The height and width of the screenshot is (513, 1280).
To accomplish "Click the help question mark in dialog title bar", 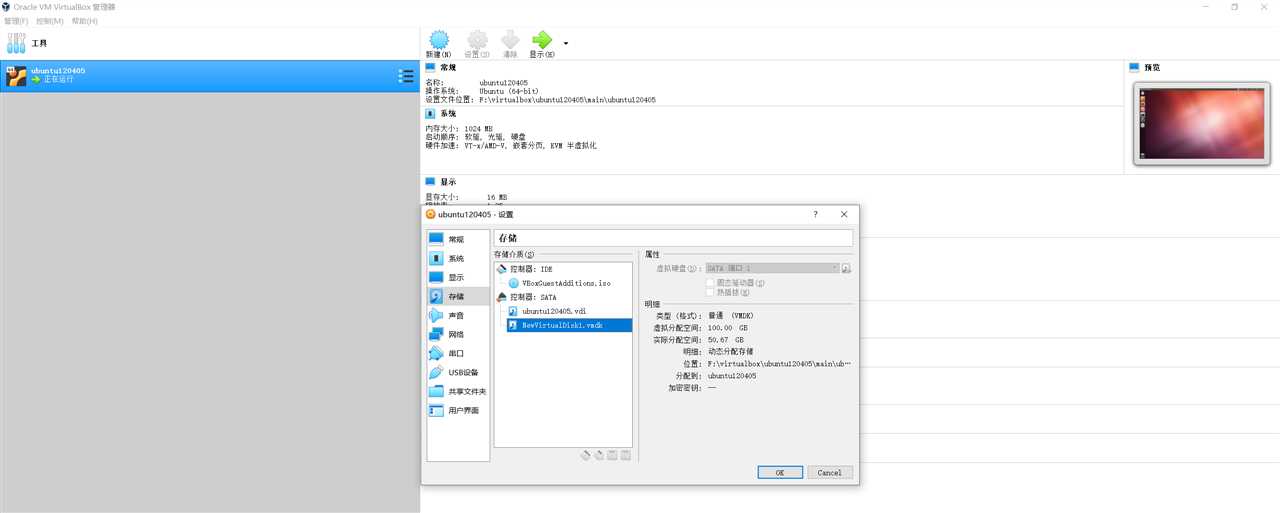I will click(815, 214).
